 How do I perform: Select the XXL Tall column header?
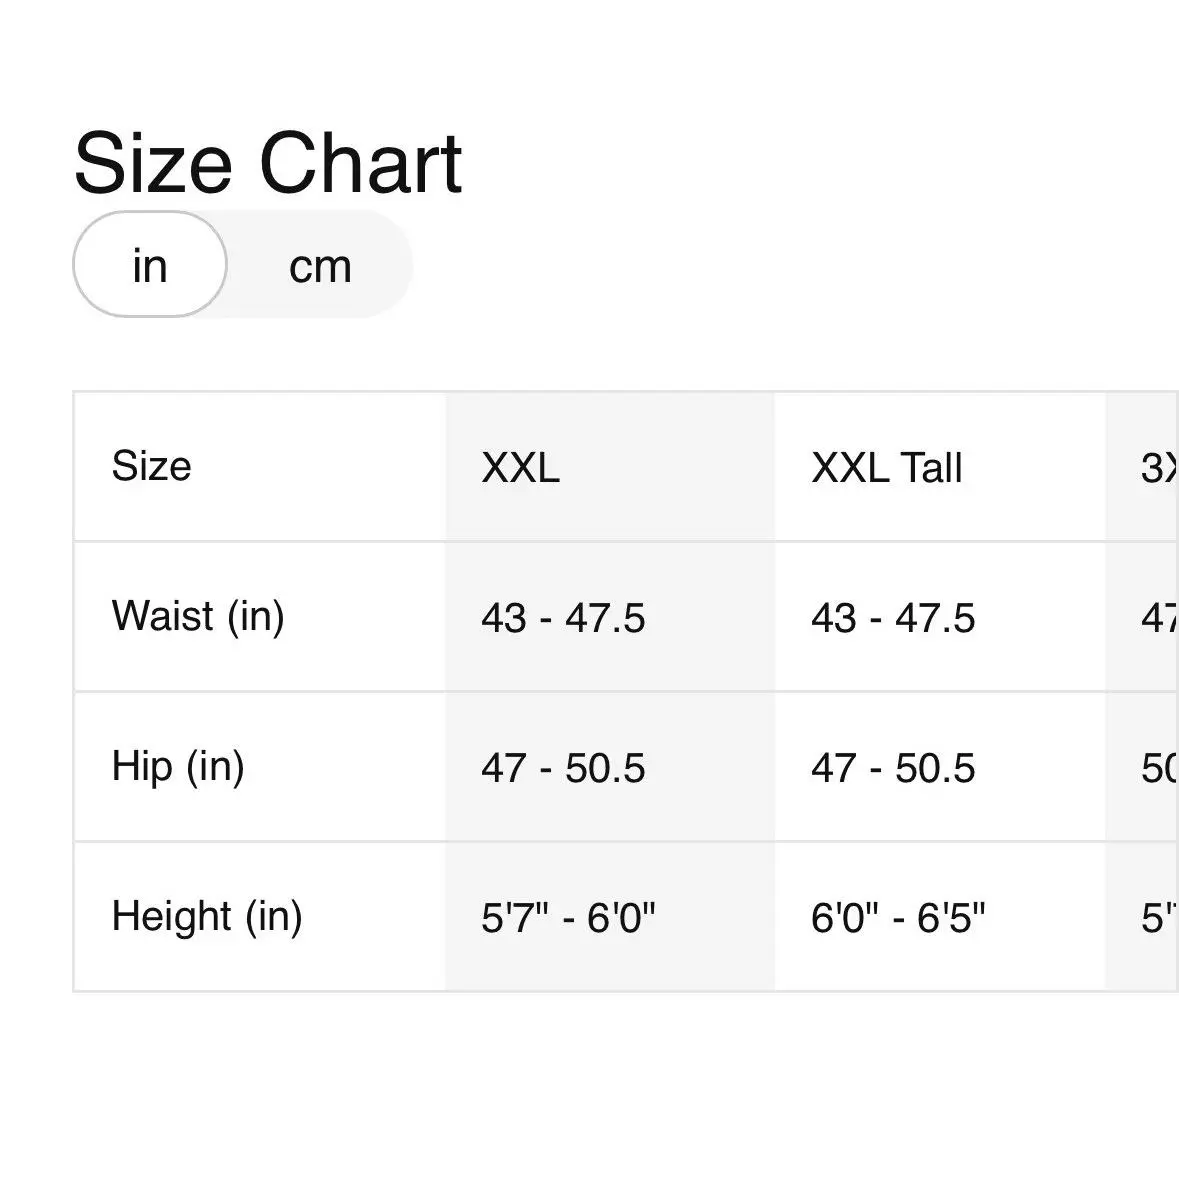[940, 466]
